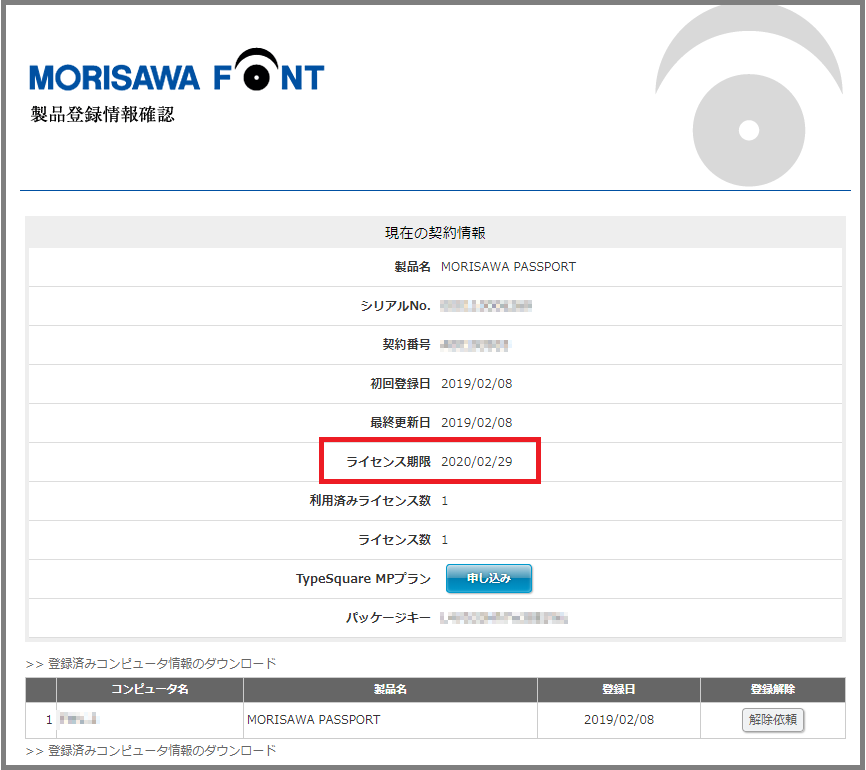Click the TypeSquare MPプラン label
Image resolution: width=866 pixels, height=770 pixels.
pyautogui.click(x=363, y=579)
